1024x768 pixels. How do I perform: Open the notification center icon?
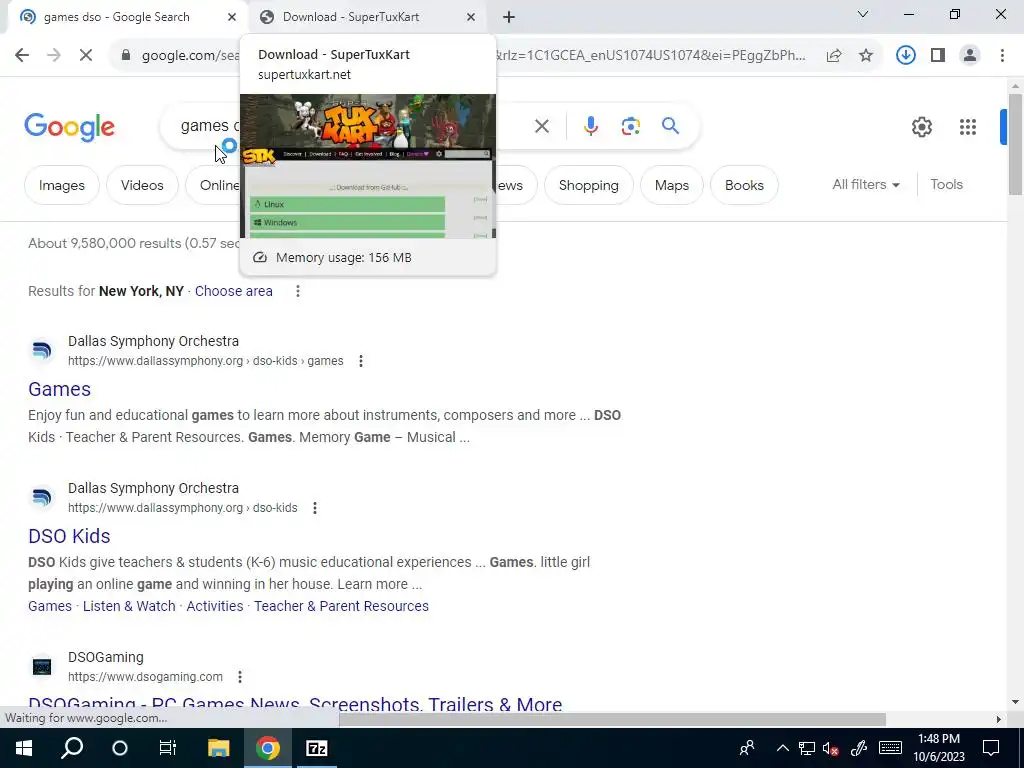coord(991,748)
